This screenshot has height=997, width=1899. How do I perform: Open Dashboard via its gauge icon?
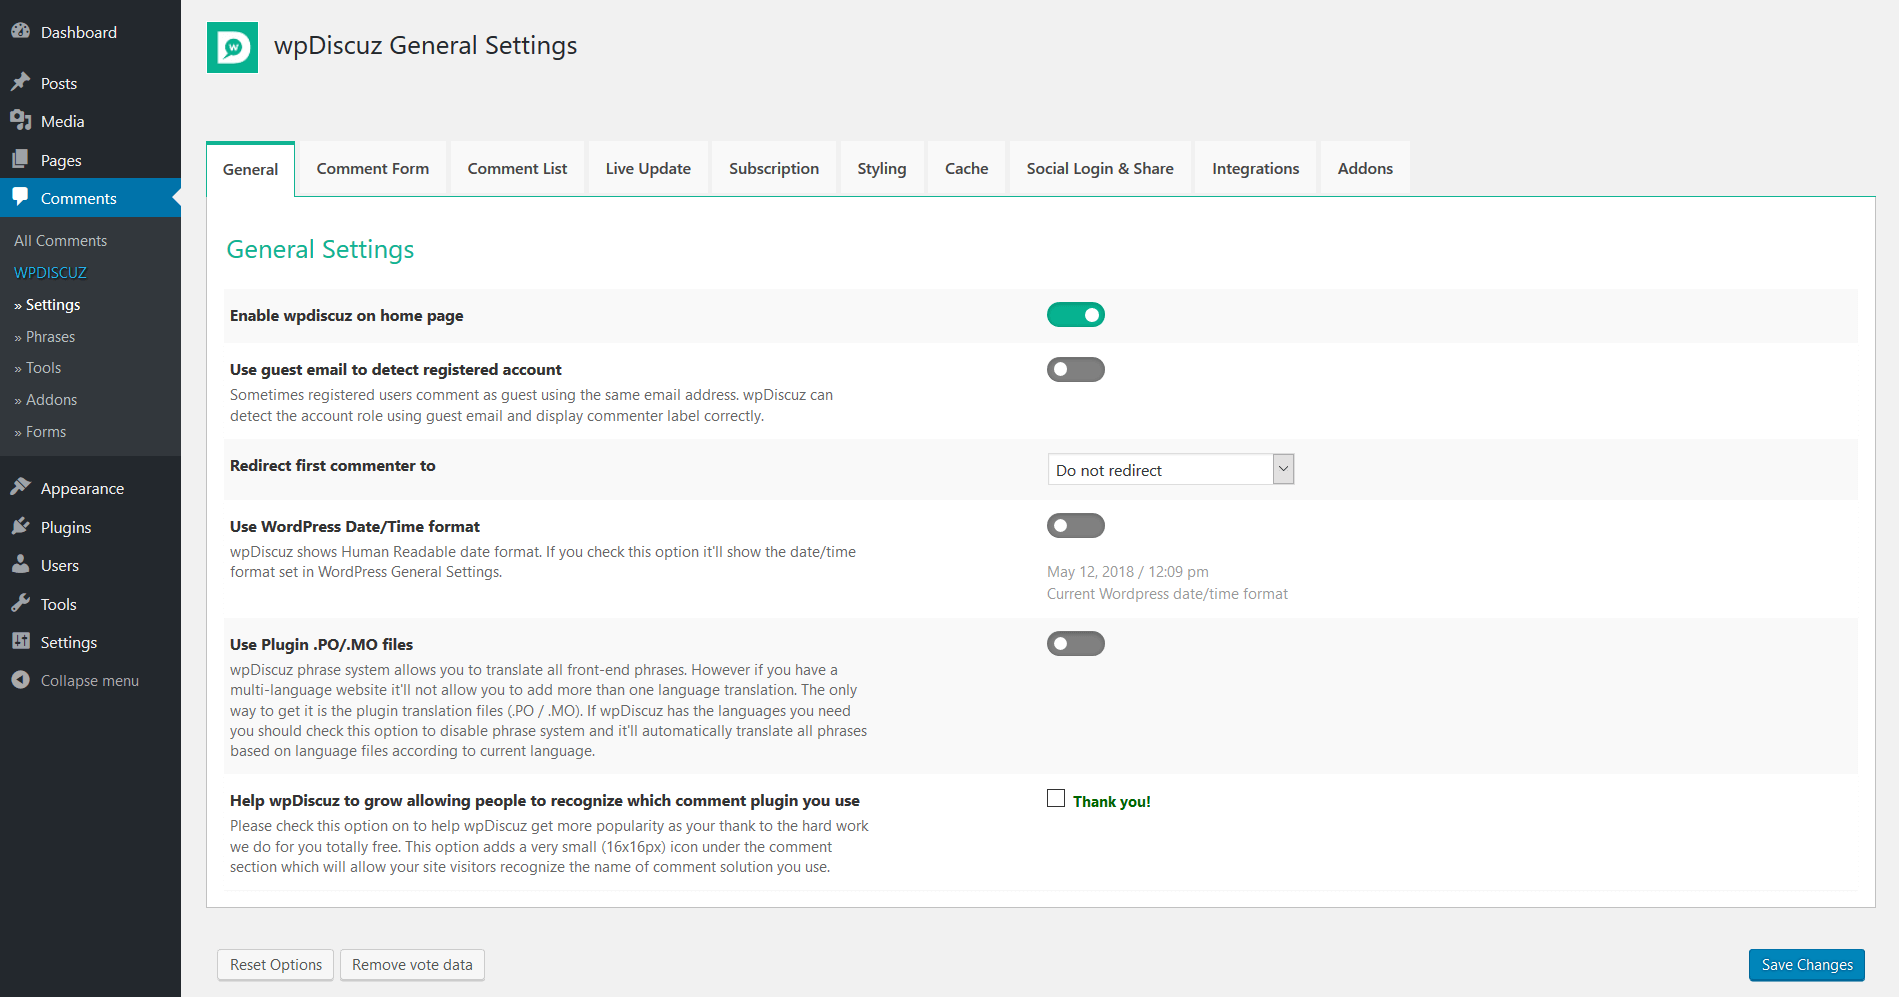click(x=20, y=31)
